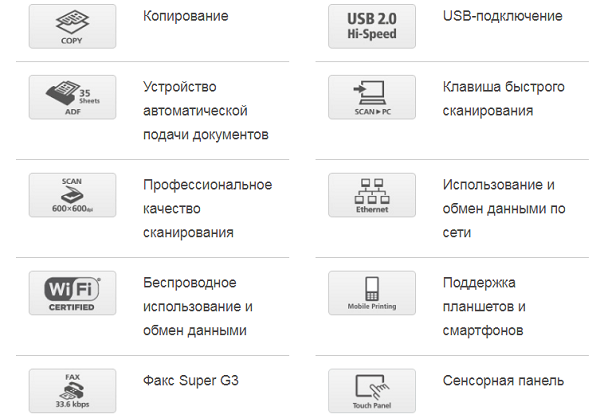Click the Факс Super G3 label

(x=191, y=381)
